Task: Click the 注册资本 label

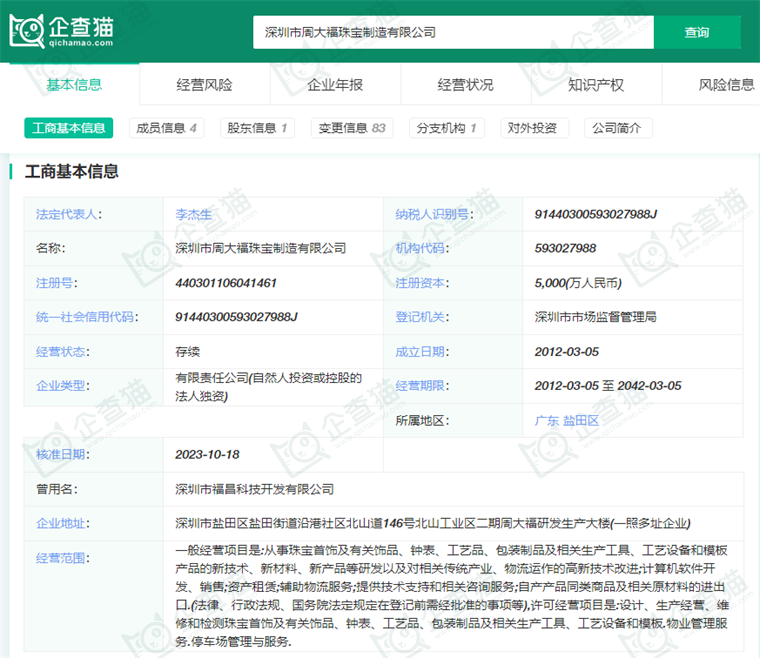Action: [x=422, y=283]
